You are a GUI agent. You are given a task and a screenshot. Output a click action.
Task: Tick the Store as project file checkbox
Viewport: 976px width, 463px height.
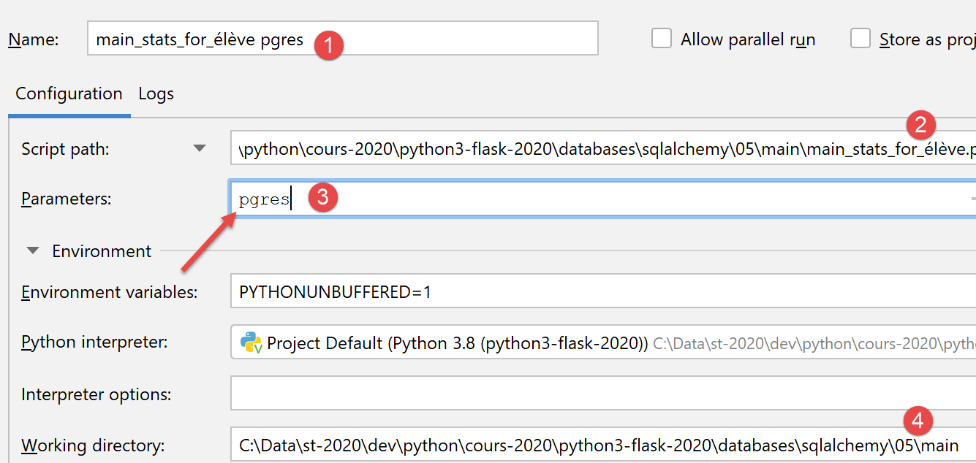860,39
